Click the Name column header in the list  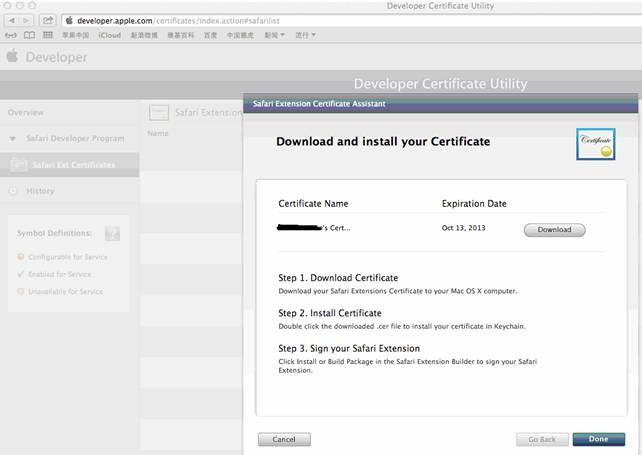[x=158, y=134]
